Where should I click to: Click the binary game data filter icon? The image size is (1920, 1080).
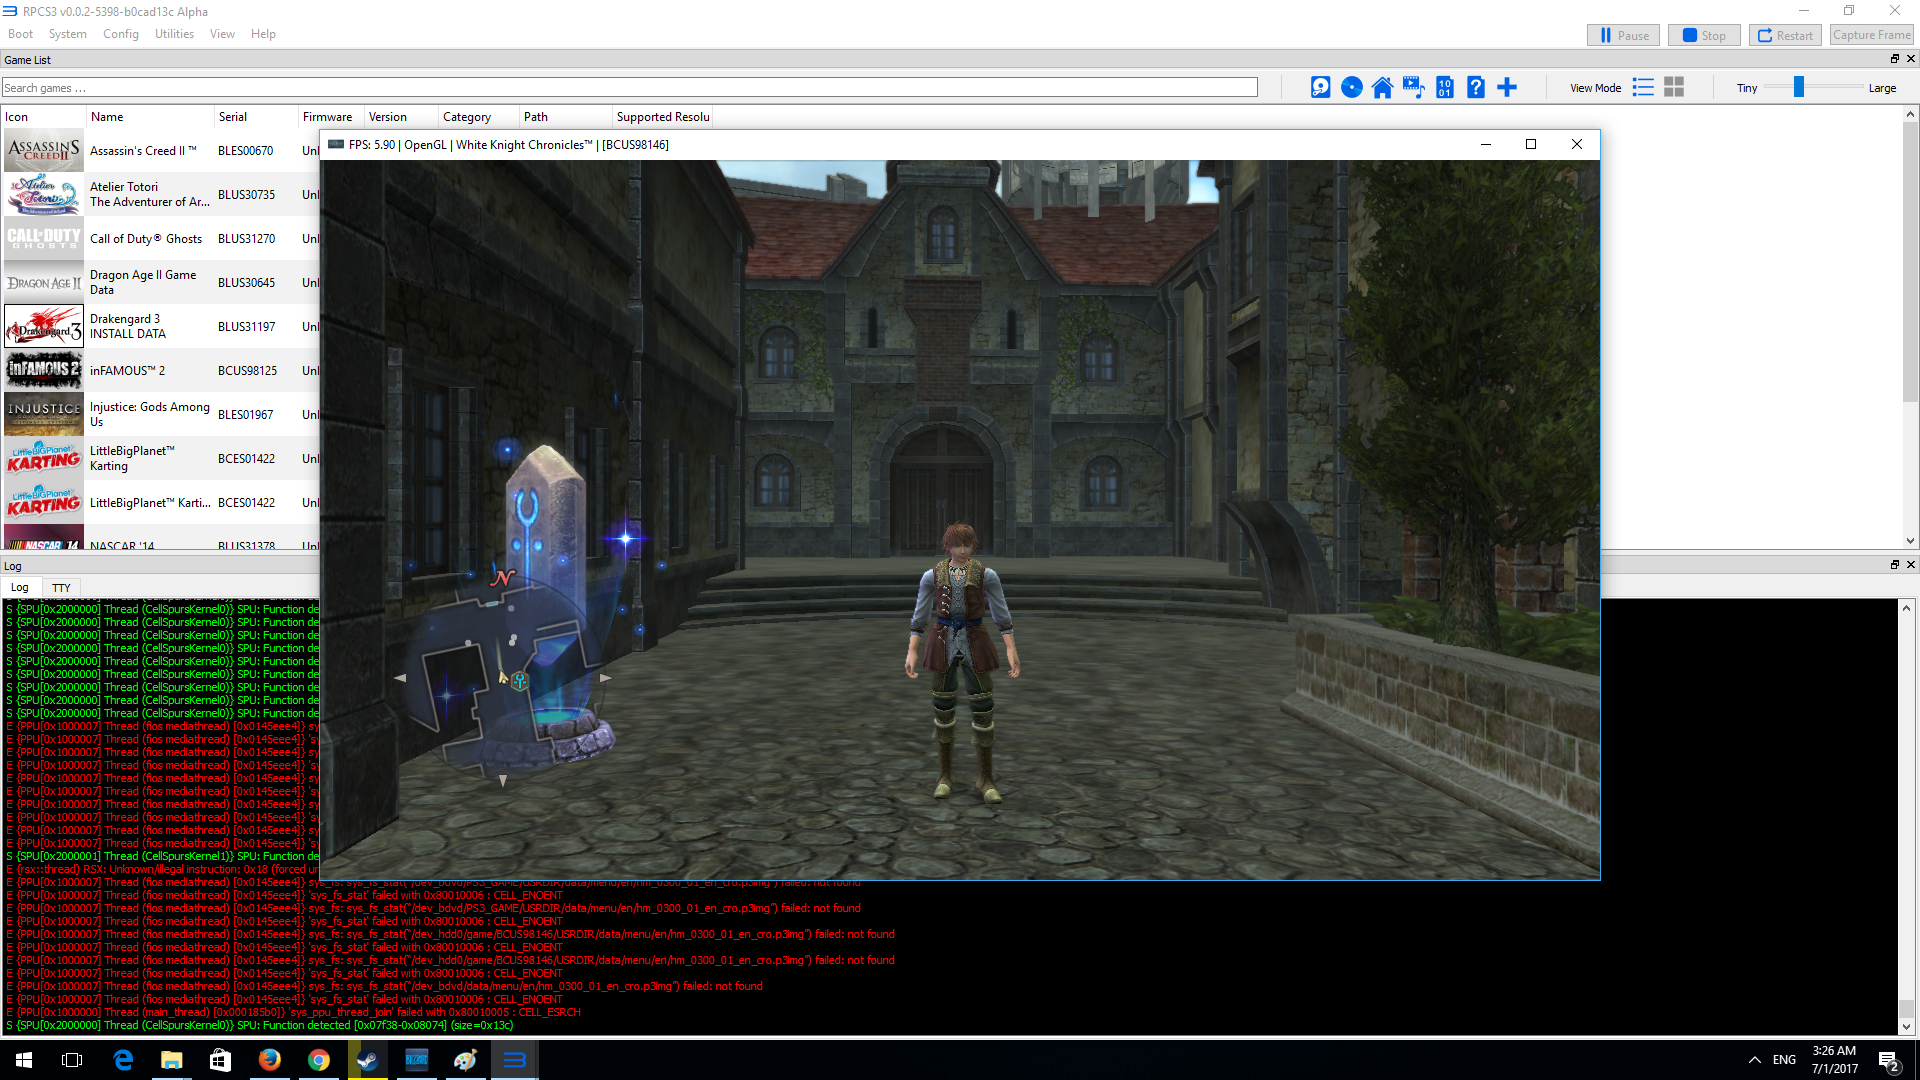[1444, 88]
